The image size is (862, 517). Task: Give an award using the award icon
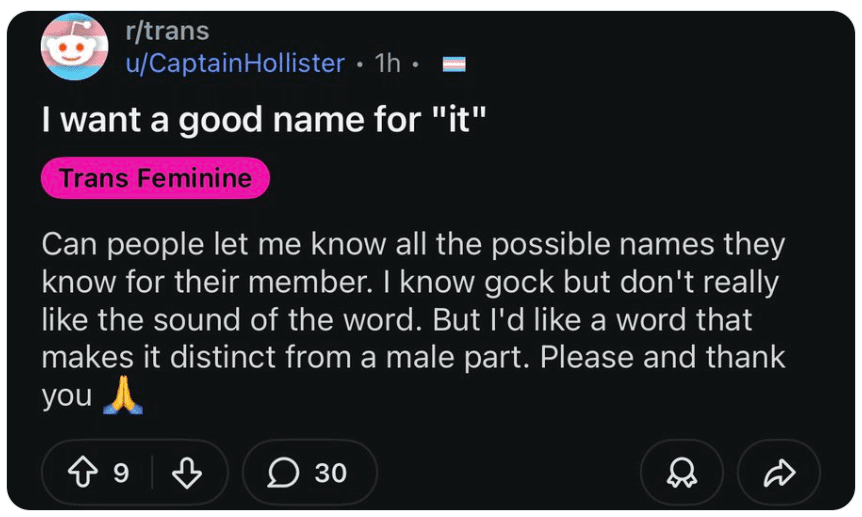coord(682,473)
